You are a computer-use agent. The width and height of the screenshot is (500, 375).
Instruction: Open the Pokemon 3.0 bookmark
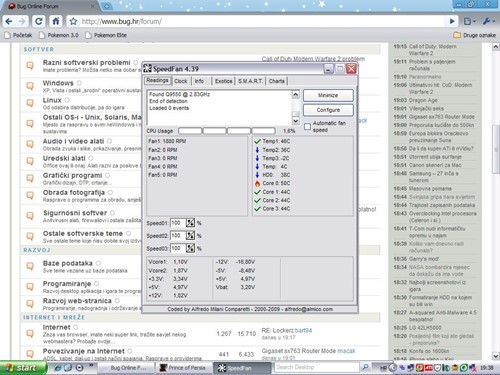point(59,35)
